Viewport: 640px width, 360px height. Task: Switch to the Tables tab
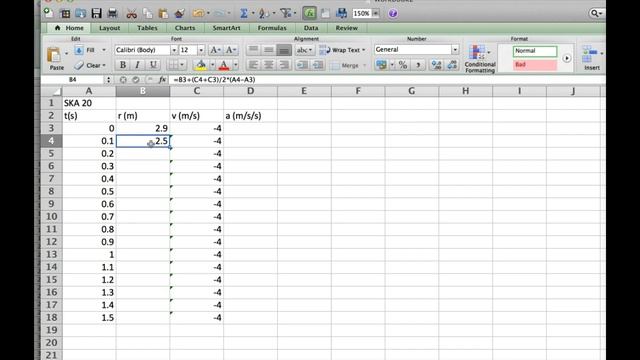tap(147, 28)
